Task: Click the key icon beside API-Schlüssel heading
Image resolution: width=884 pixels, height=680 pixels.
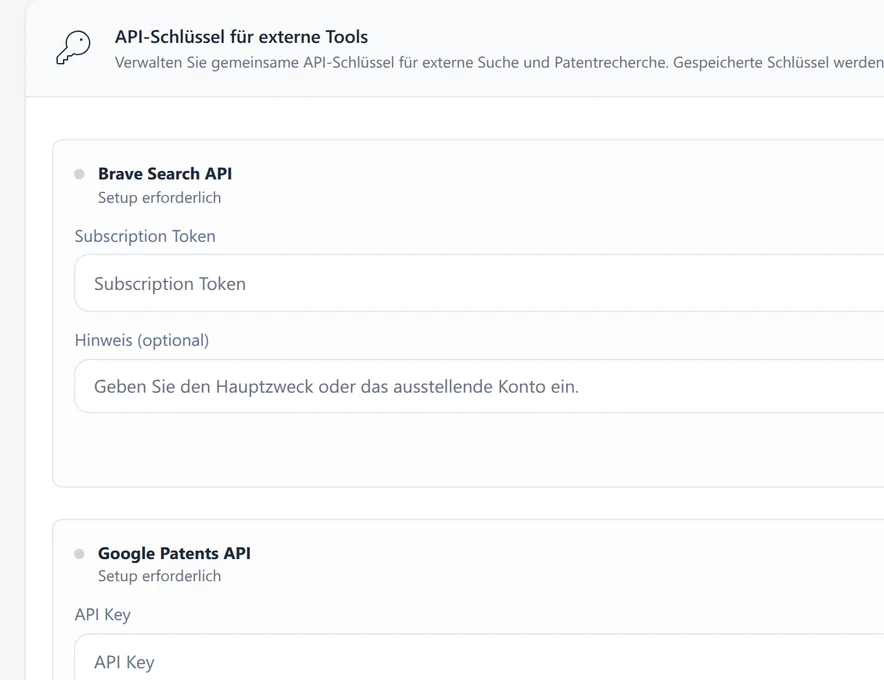Action: (x=73, y=47)
